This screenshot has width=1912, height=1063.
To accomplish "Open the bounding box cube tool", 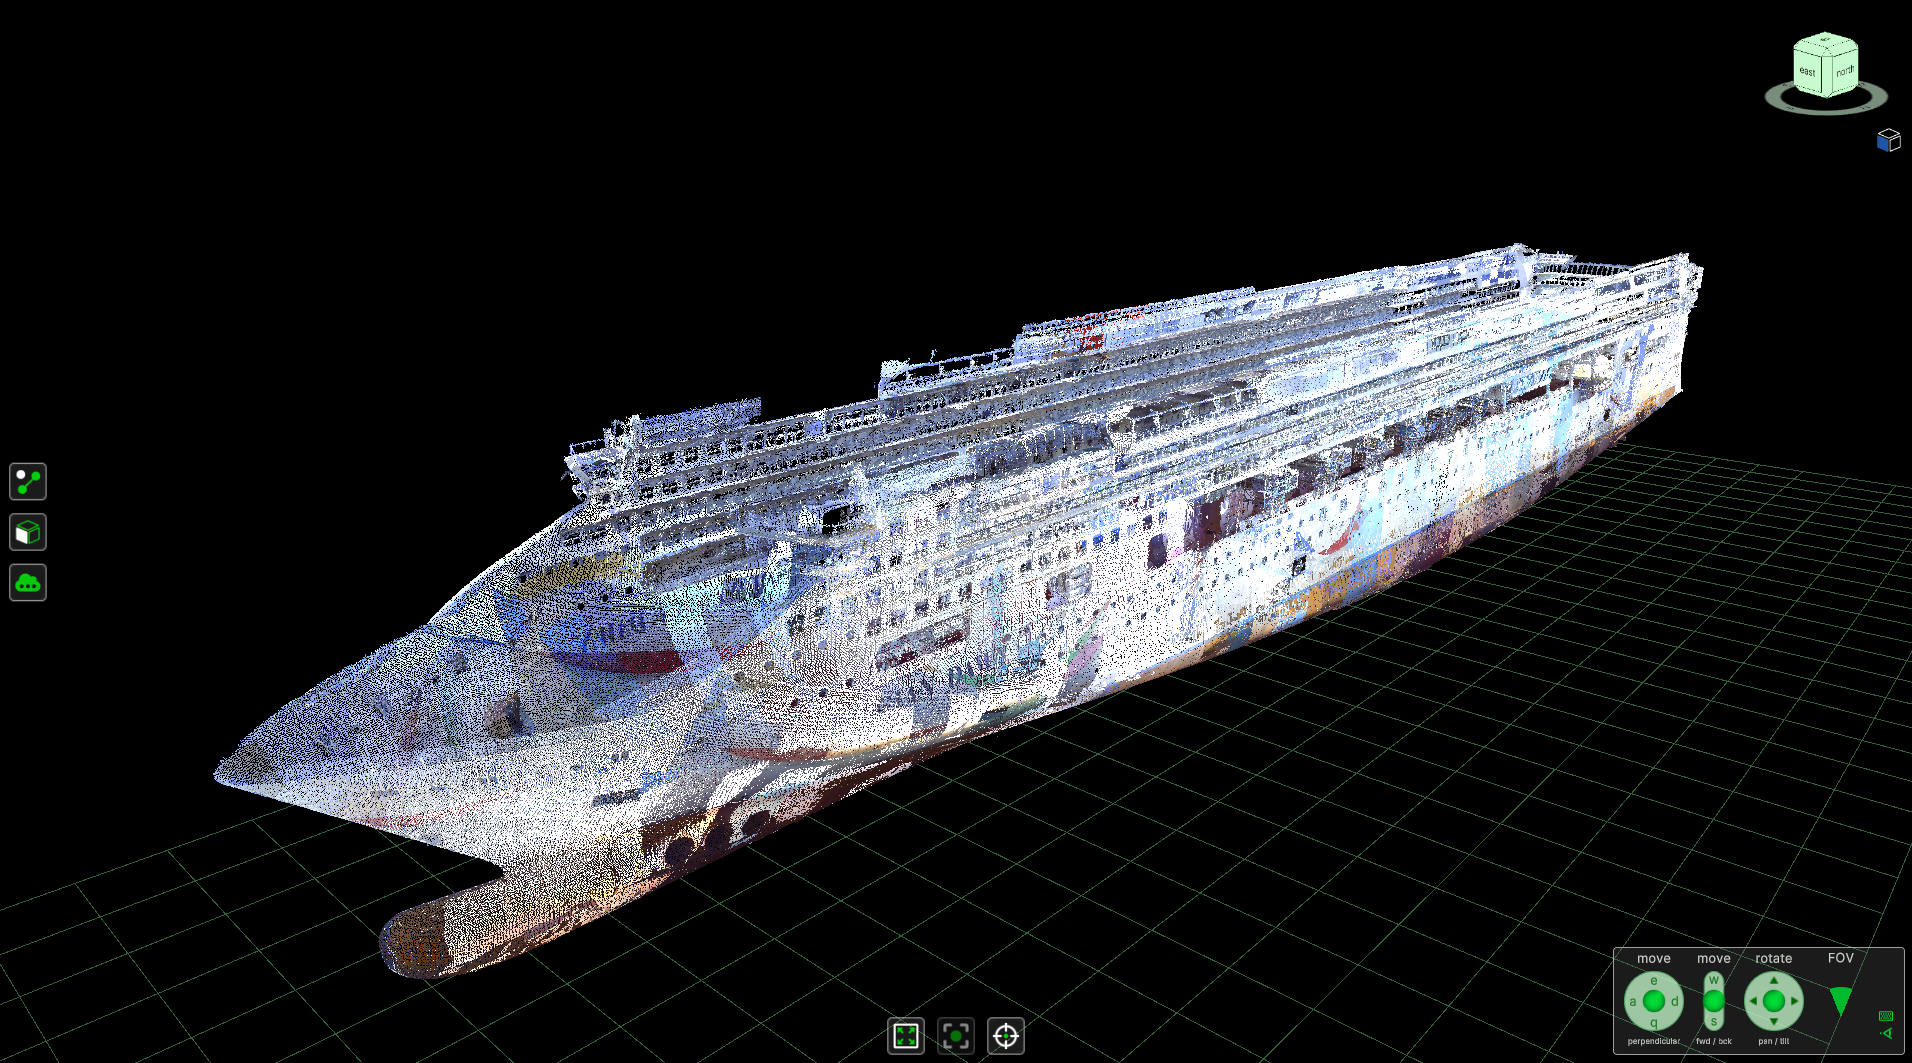I will point(27,533).
